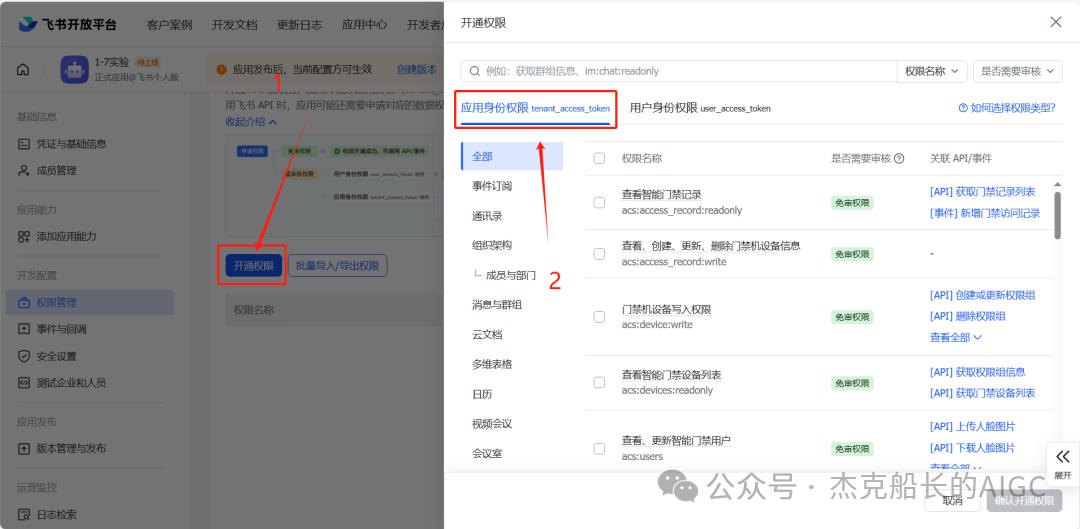Click the help icon beside 是否需要审核 column
This screenshot has height=529, width=1080.
point(899,158)
